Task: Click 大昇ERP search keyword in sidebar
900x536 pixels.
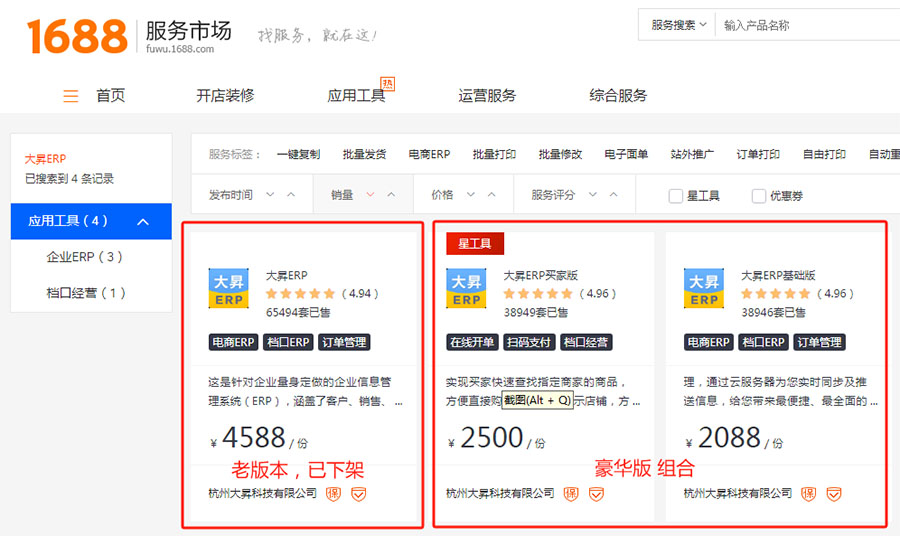Action: (x=45, y=159)
